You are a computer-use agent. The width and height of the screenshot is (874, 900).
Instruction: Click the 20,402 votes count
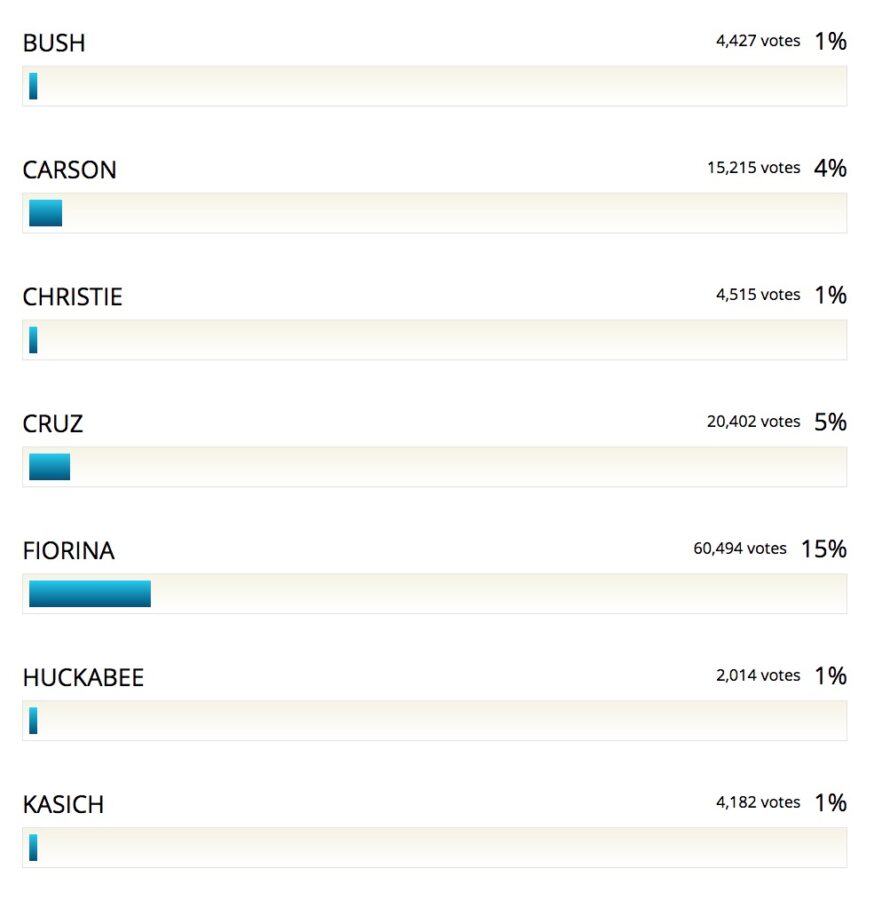753,422
